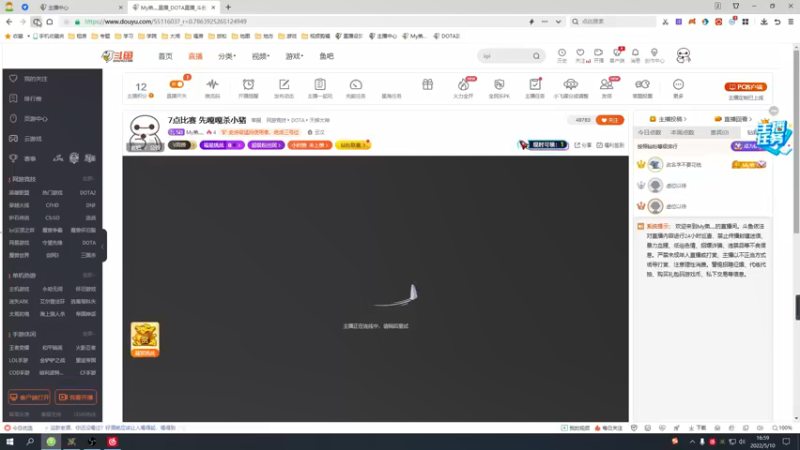This screenshot has height=450, width=800.
Task: Open 发布动态 edit pencil icon
Action: [284, 84]
